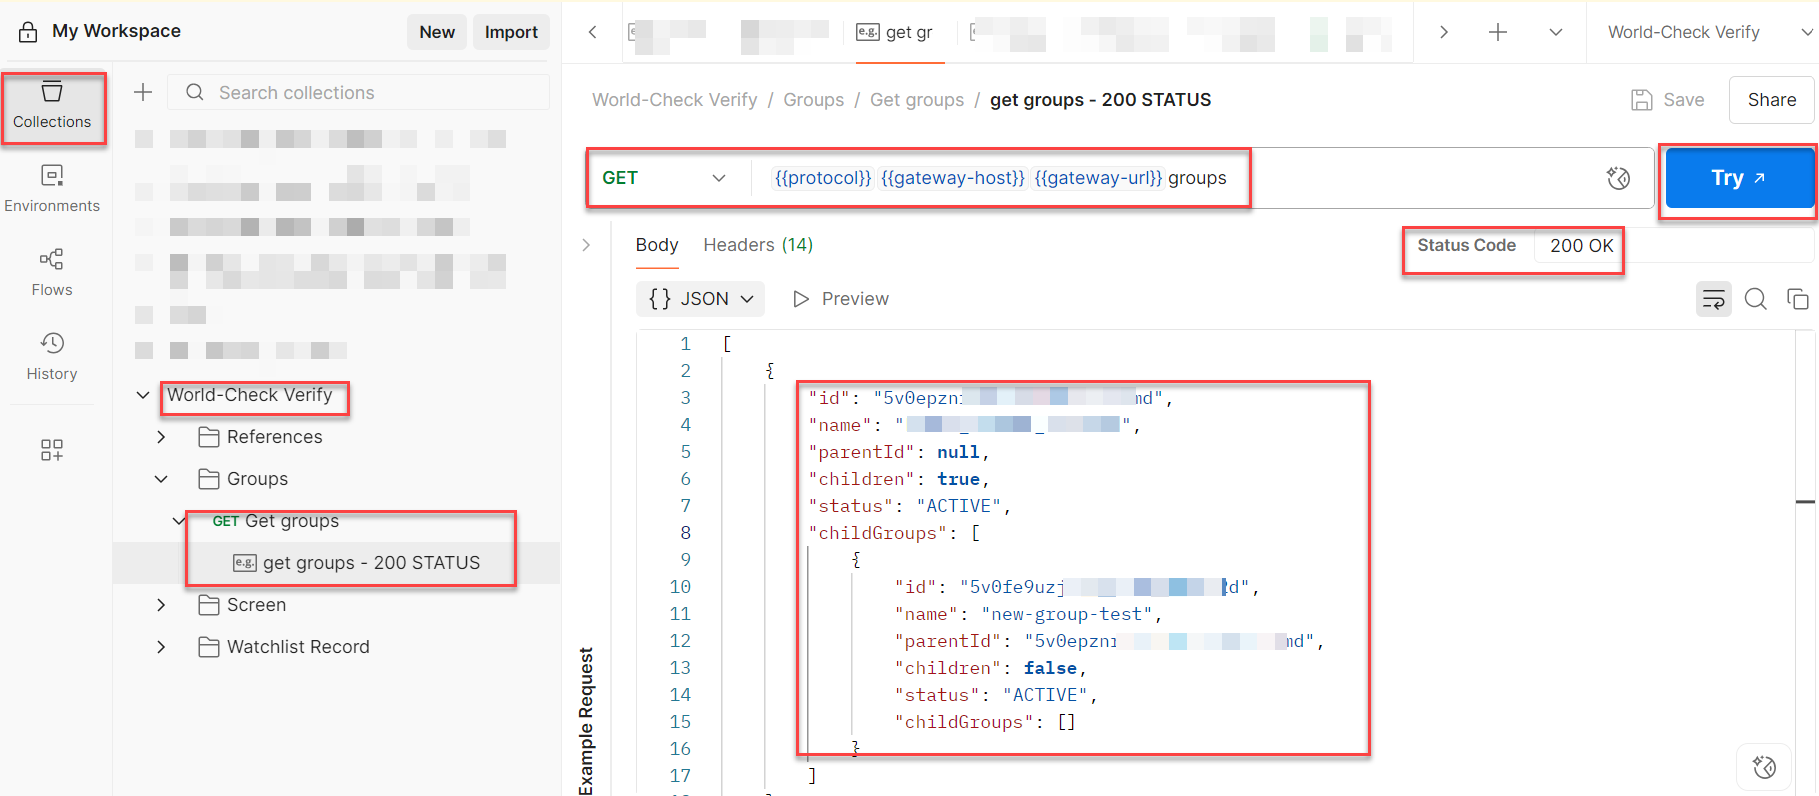This screenshot has height=796, width=1819.
Task: Click the workspace lock icon
Action: [x=28, y=31]
